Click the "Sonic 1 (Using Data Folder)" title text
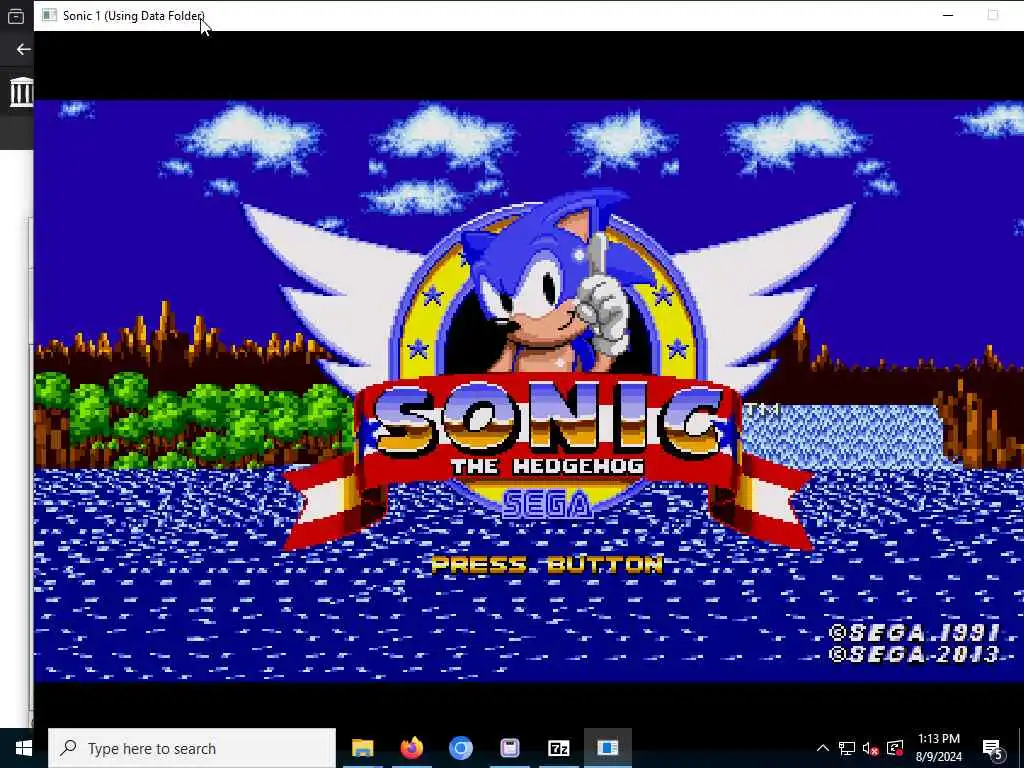The height and width of the screenshot is (768, 1024). tap(134, 16)
